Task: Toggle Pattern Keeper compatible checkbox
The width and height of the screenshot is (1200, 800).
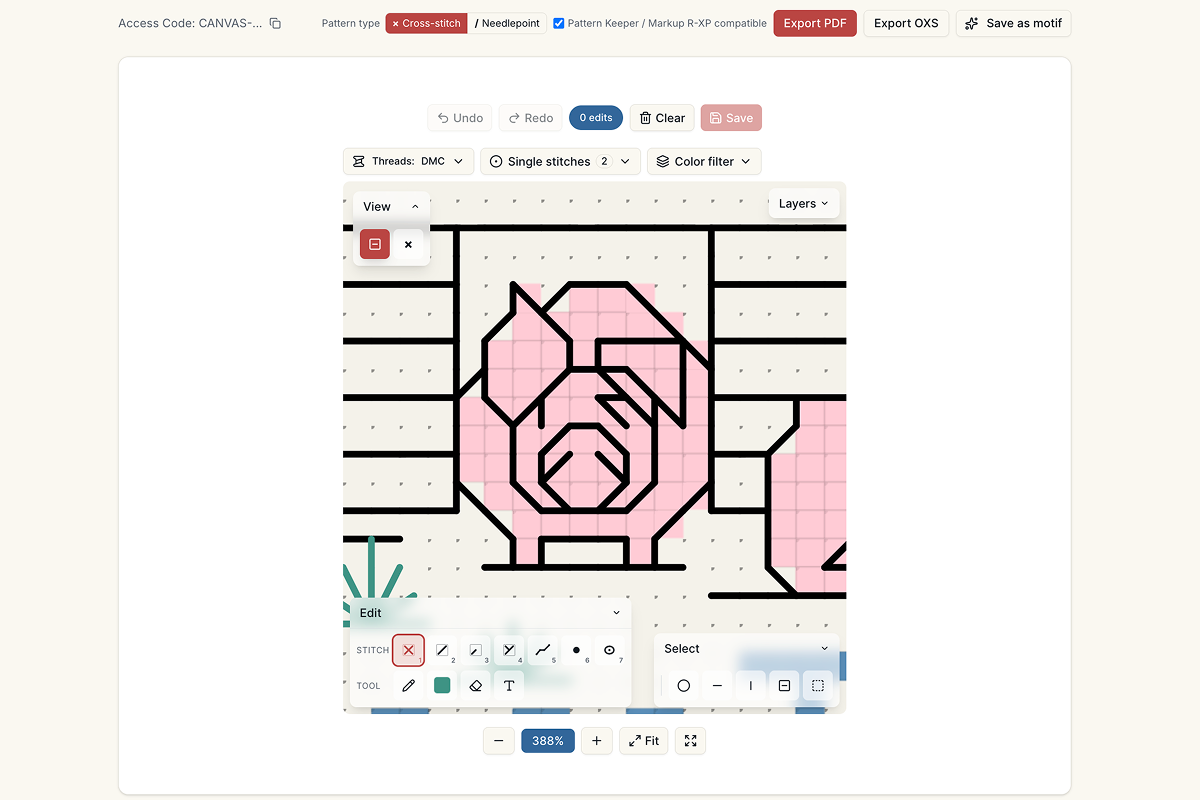Action: coord(559,23)
